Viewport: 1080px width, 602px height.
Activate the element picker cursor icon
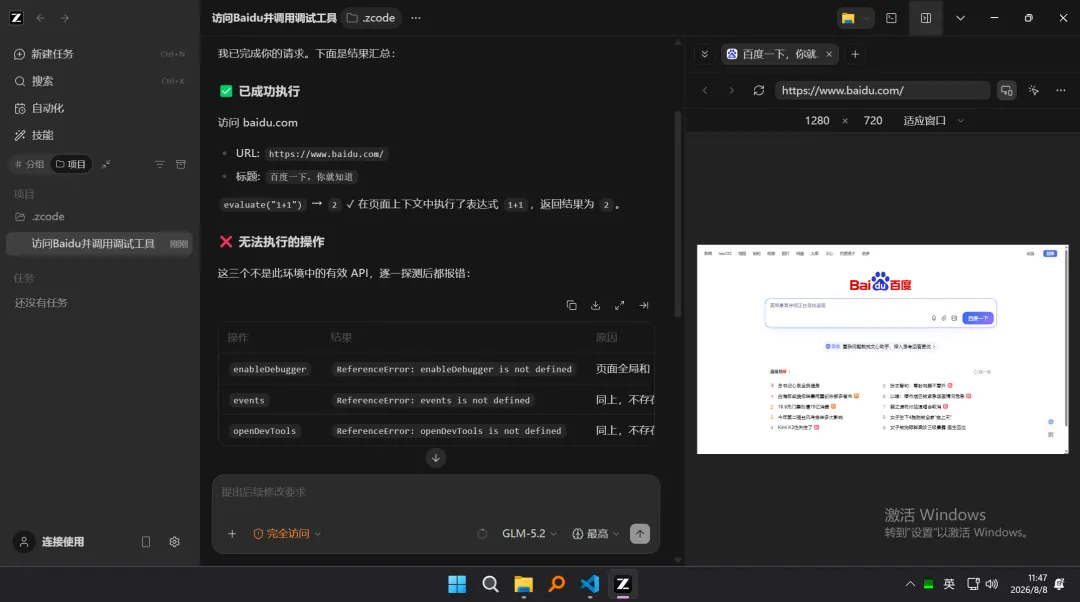[1034, 90]
